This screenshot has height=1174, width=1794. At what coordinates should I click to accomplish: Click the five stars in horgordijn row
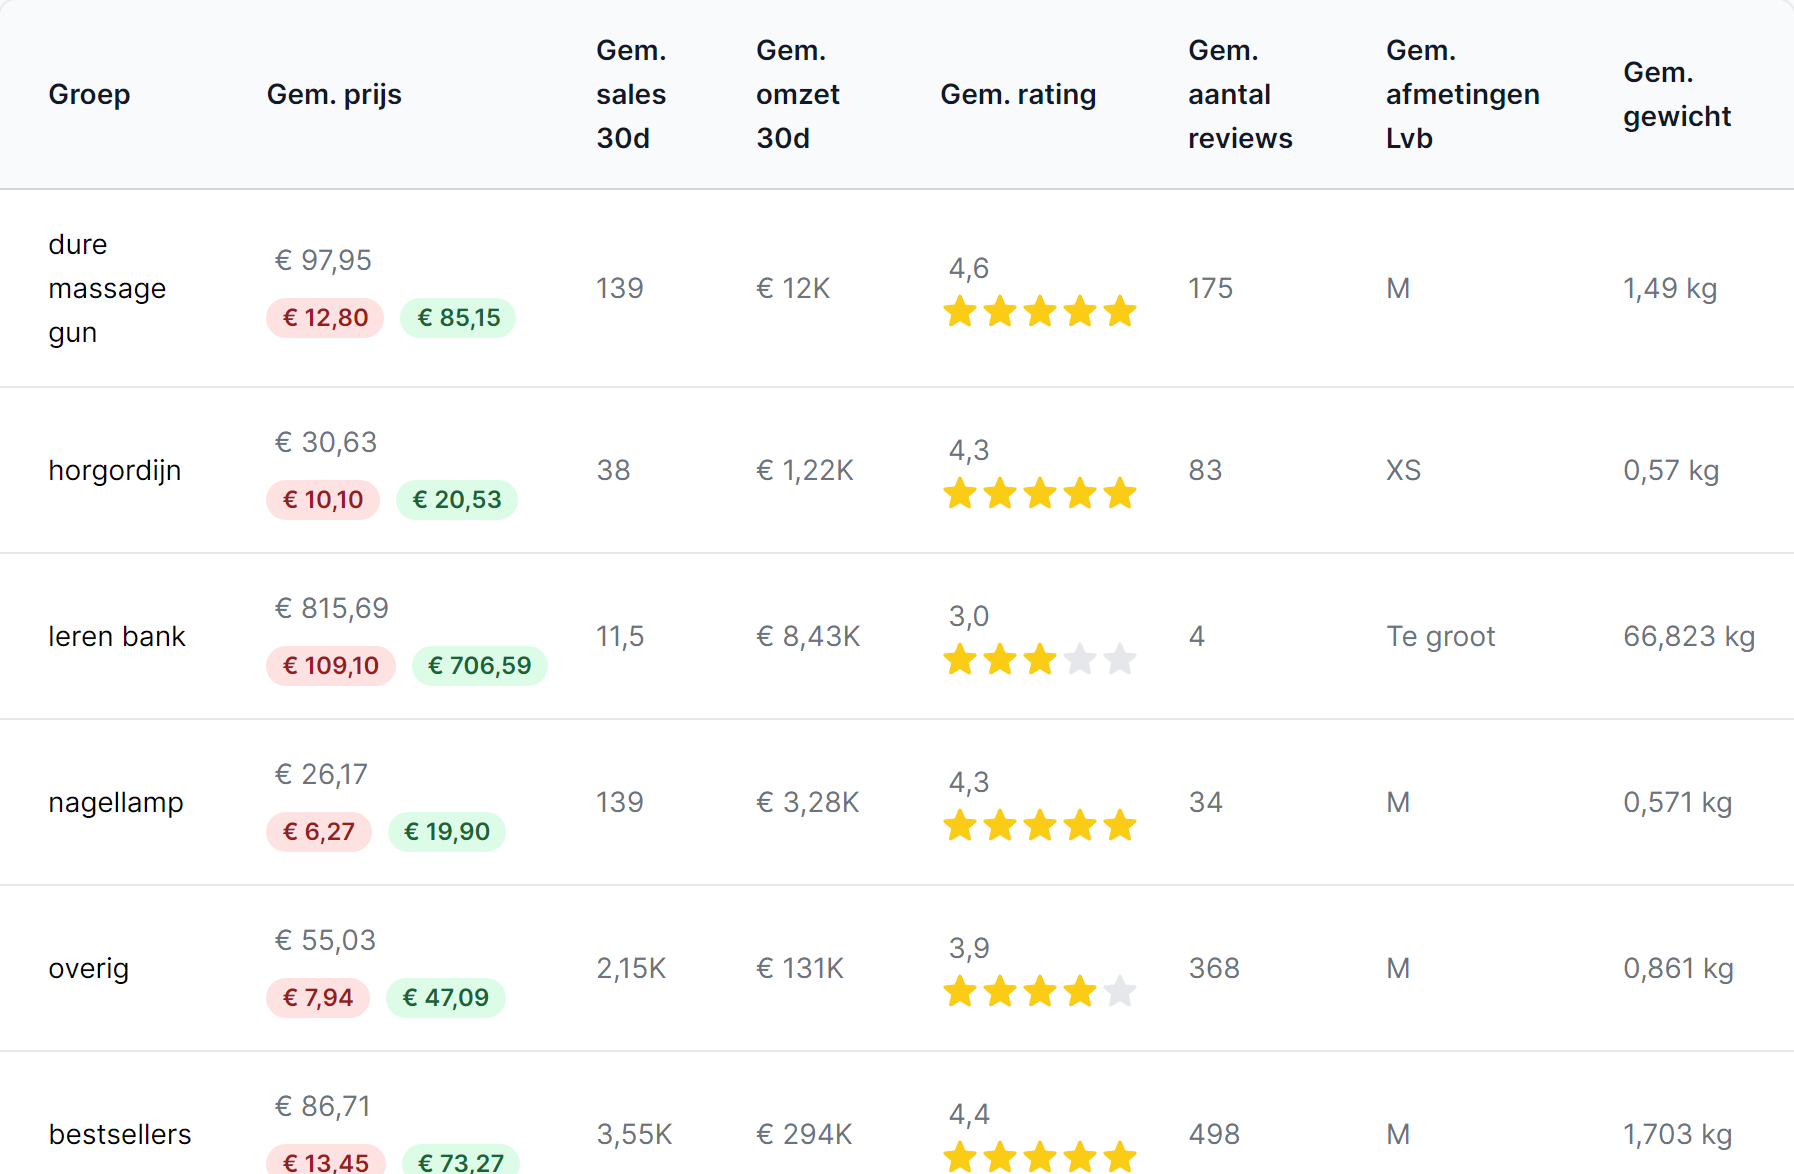(x=1039, y=494)
